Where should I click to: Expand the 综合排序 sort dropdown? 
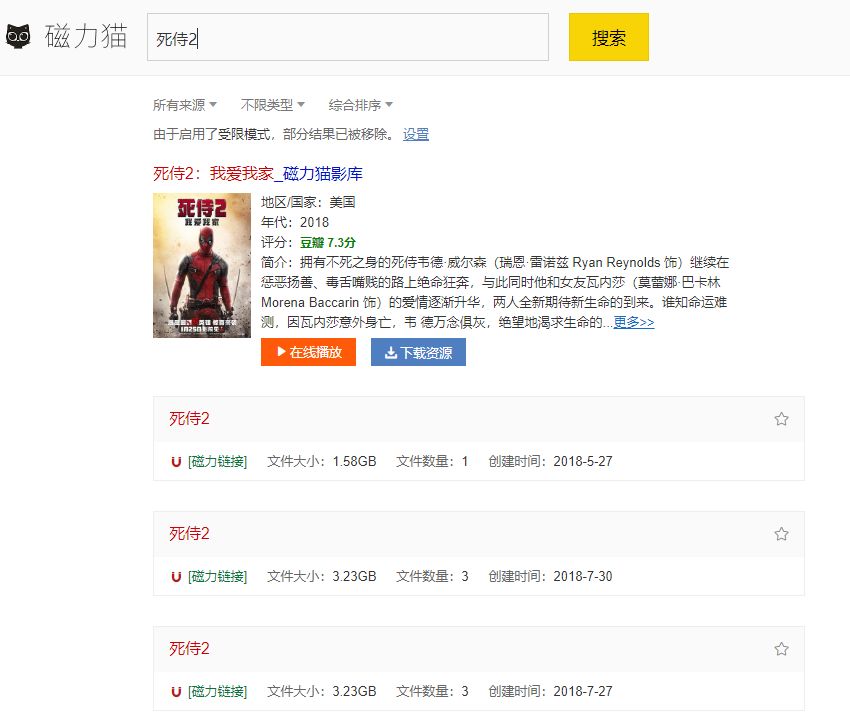(360, 105)
